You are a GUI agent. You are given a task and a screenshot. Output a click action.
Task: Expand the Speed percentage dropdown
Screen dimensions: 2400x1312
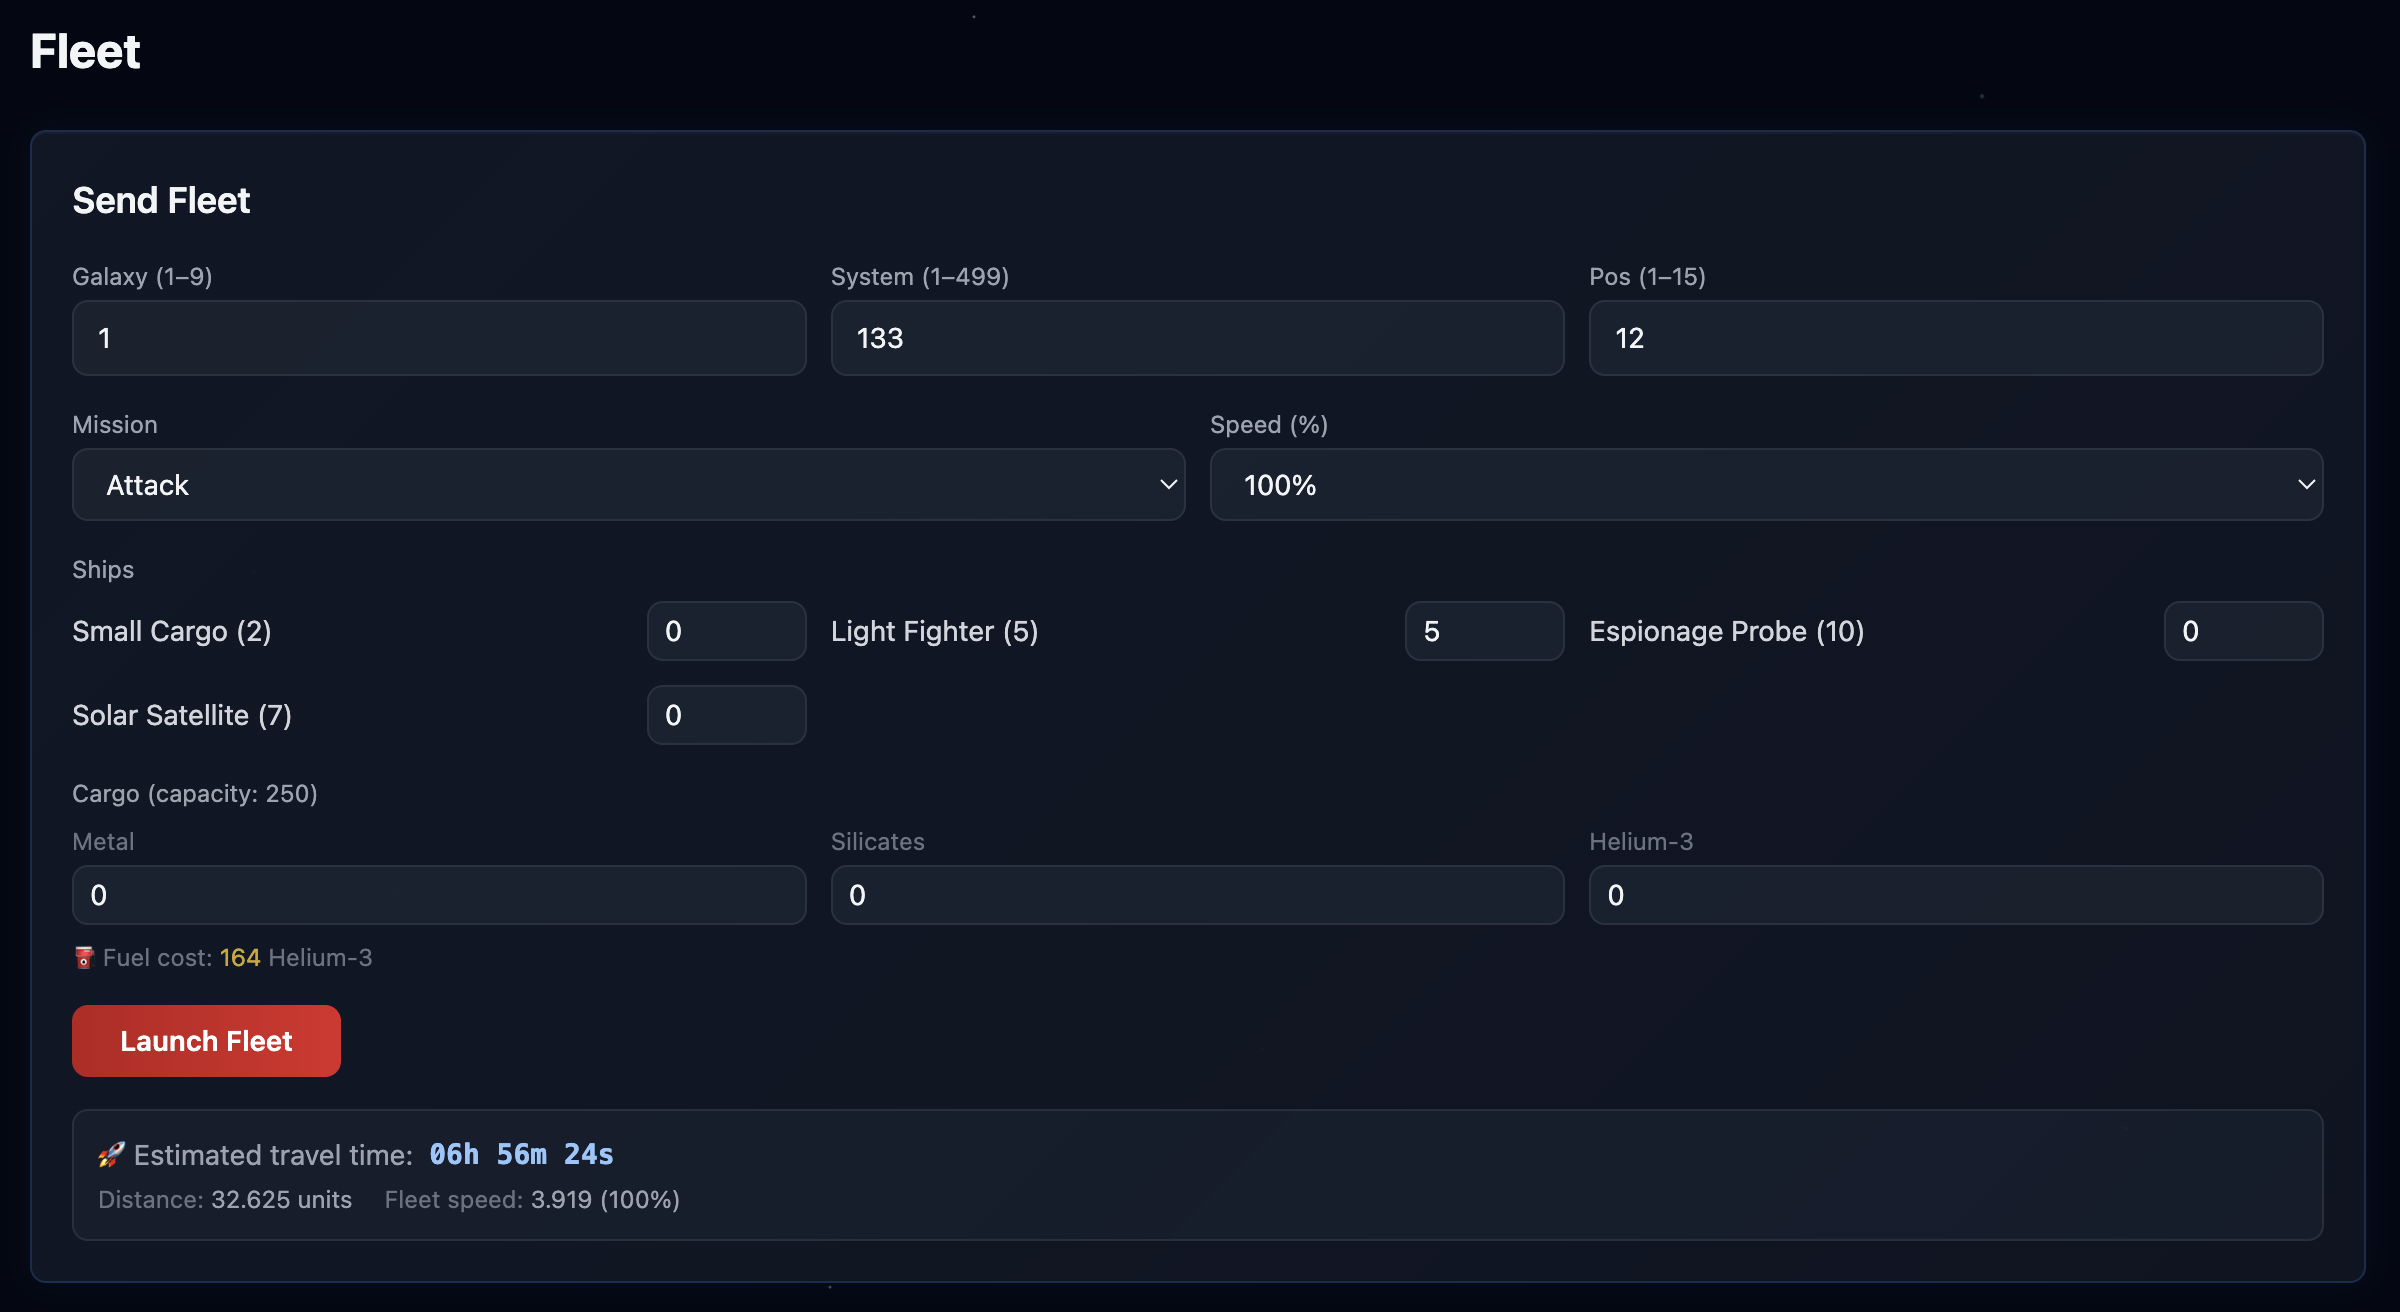click(1765, 485)
